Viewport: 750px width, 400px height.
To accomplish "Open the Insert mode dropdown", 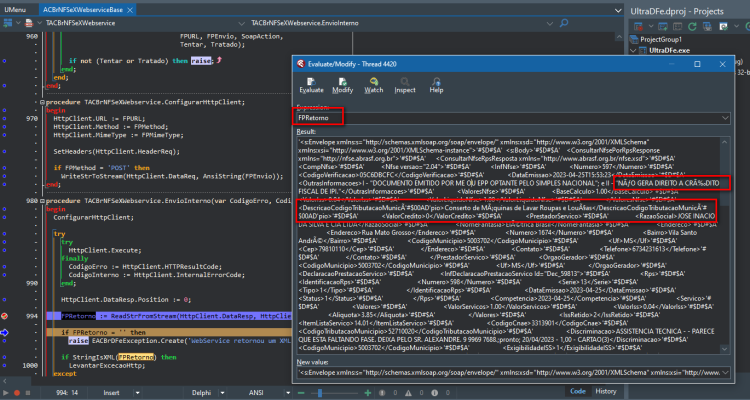I will coord(137,393).
